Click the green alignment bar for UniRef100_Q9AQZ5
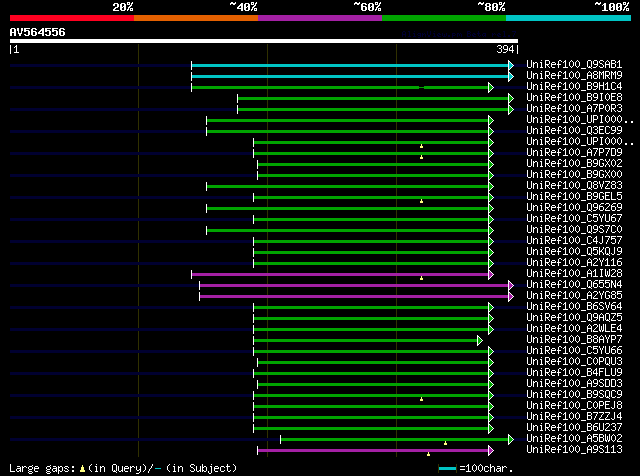 click(371, 319)
